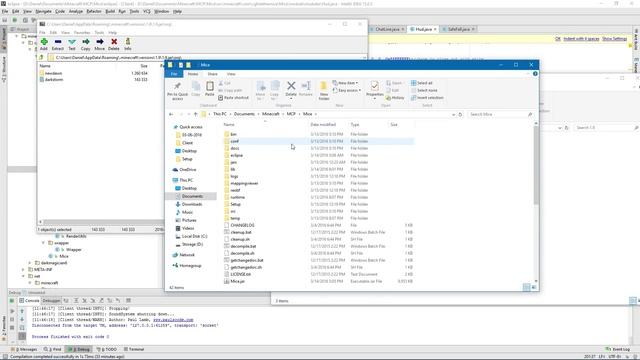Switch Explorer to large icons view
This screenshot has height=360, width=640.
coord(533,287)
